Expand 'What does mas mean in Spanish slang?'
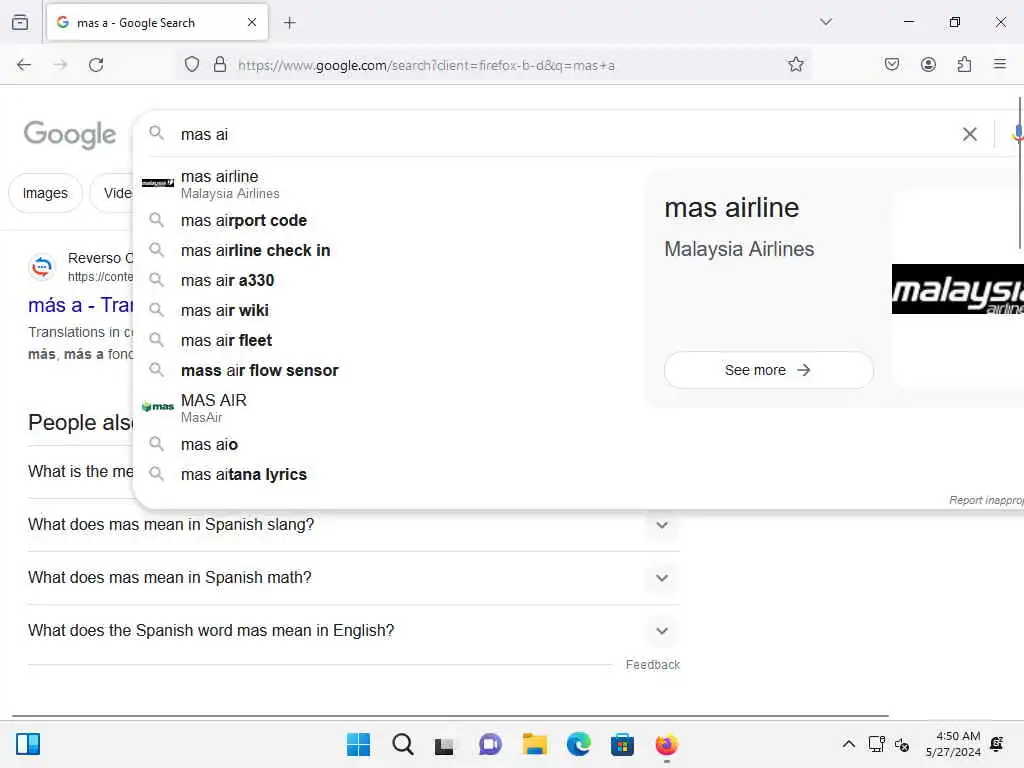The image size is (1024, 768). pyautogui.click(x=353, y=524)
